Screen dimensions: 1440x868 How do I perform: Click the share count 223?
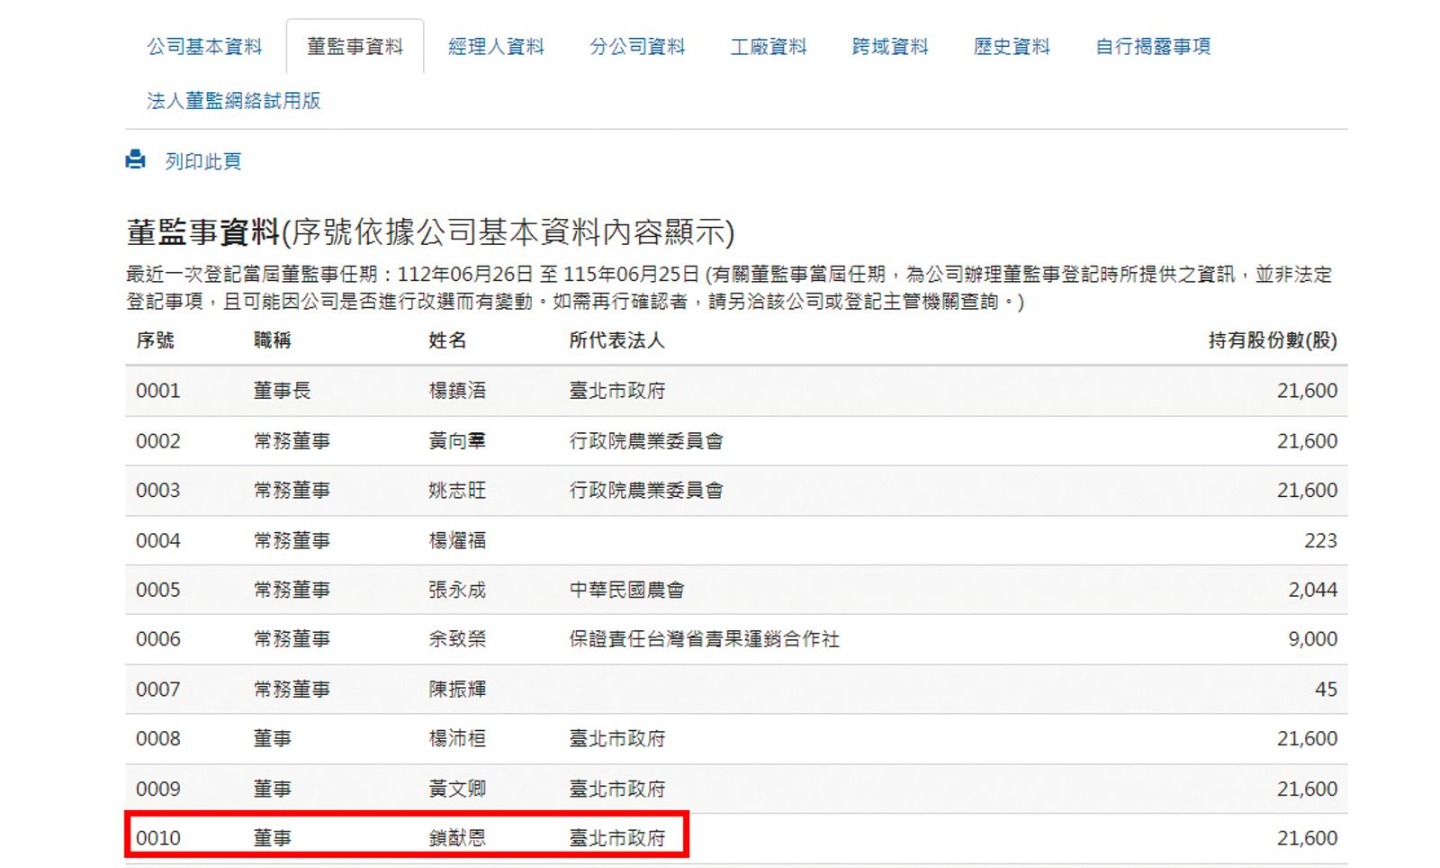(1320, 540)
